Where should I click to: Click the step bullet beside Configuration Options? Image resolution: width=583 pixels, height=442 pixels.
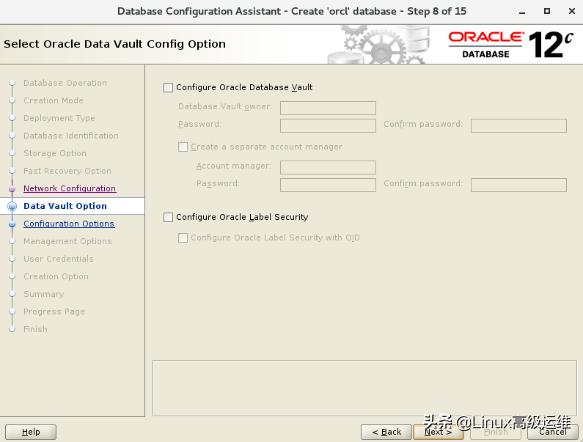pyautogui.click(x=12, y=224)
